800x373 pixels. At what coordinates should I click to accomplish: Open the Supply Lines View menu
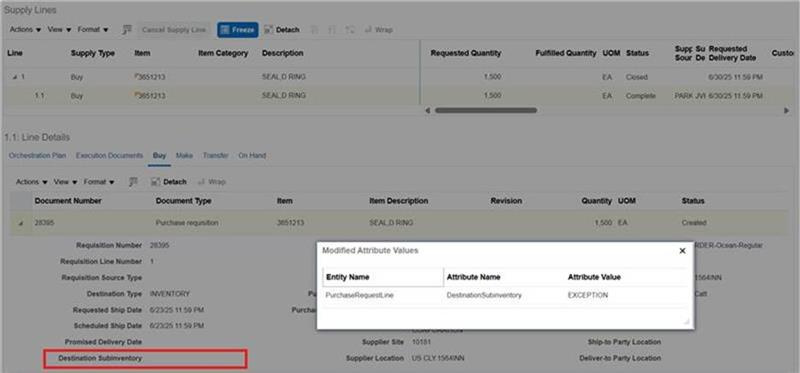(x=59, y=30)
